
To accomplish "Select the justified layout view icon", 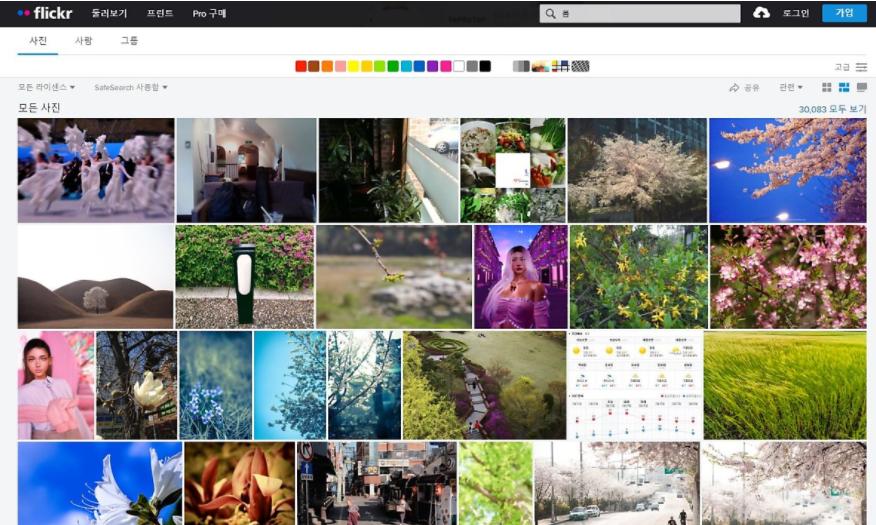I will pos(844,87).
